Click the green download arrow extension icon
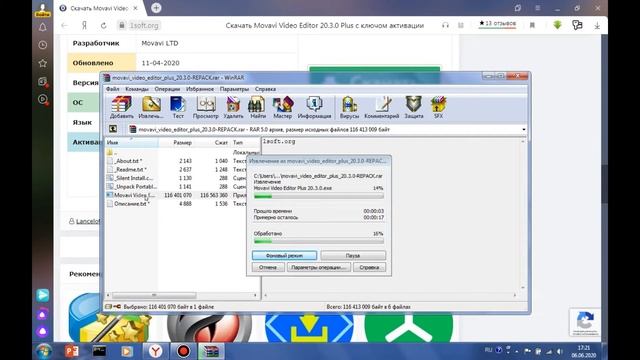 click(557, 25)
